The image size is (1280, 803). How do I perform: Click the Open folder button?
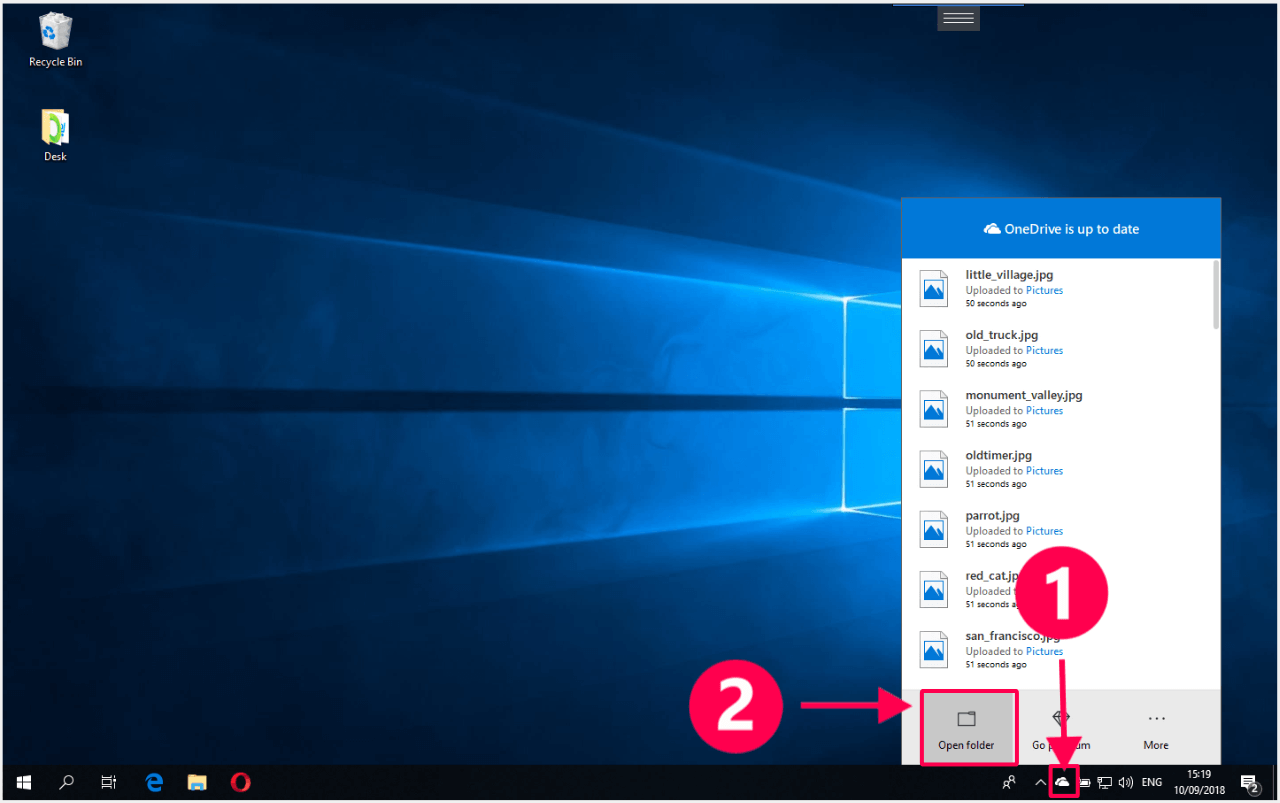point(967,729)
